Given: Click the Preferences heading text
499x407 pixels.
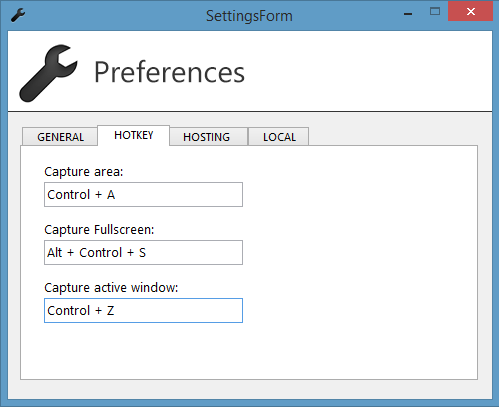Looking at the screenshot, I should pyautogui.click(x=169, y=72).
